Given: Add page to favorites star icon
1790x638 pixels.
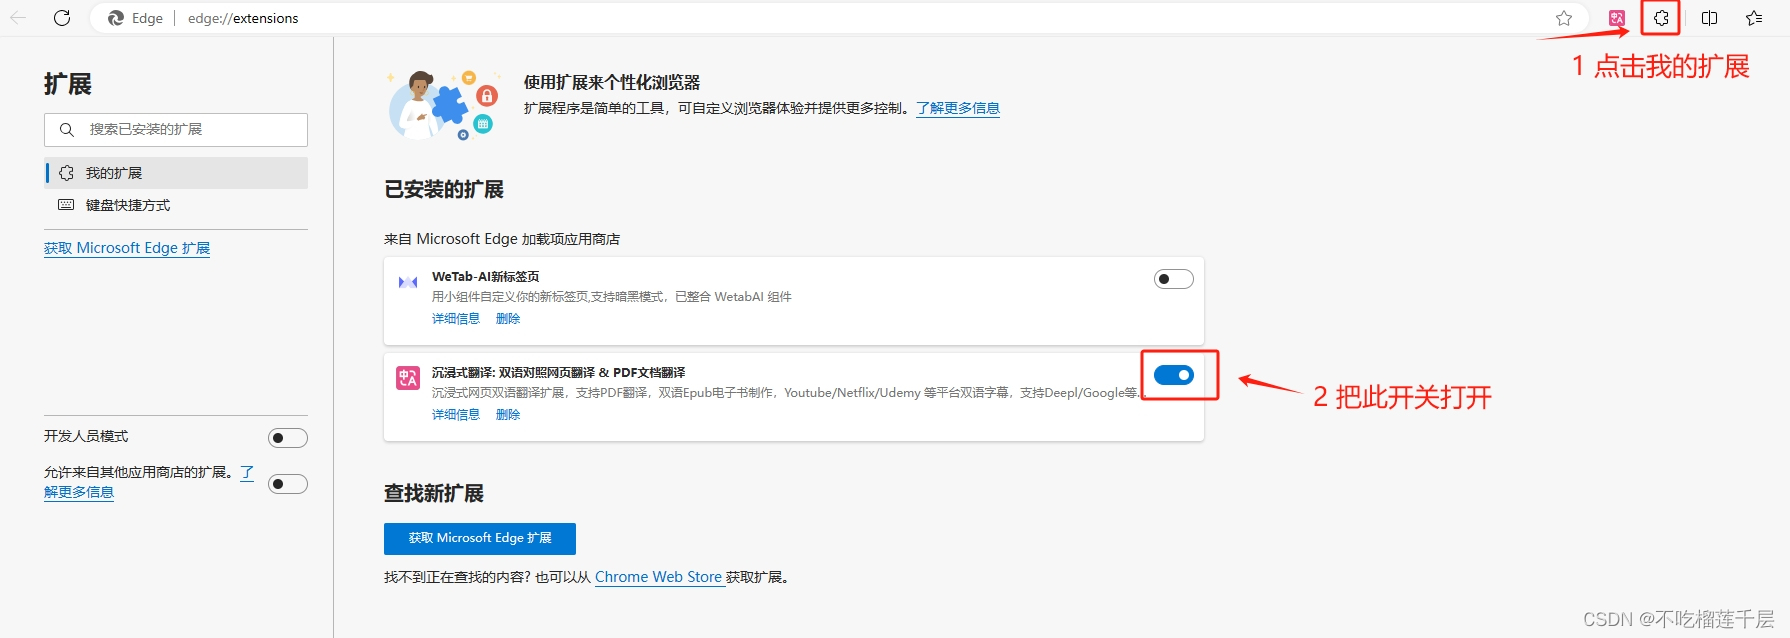Looking at the screenshot, I should (1564, 18).
